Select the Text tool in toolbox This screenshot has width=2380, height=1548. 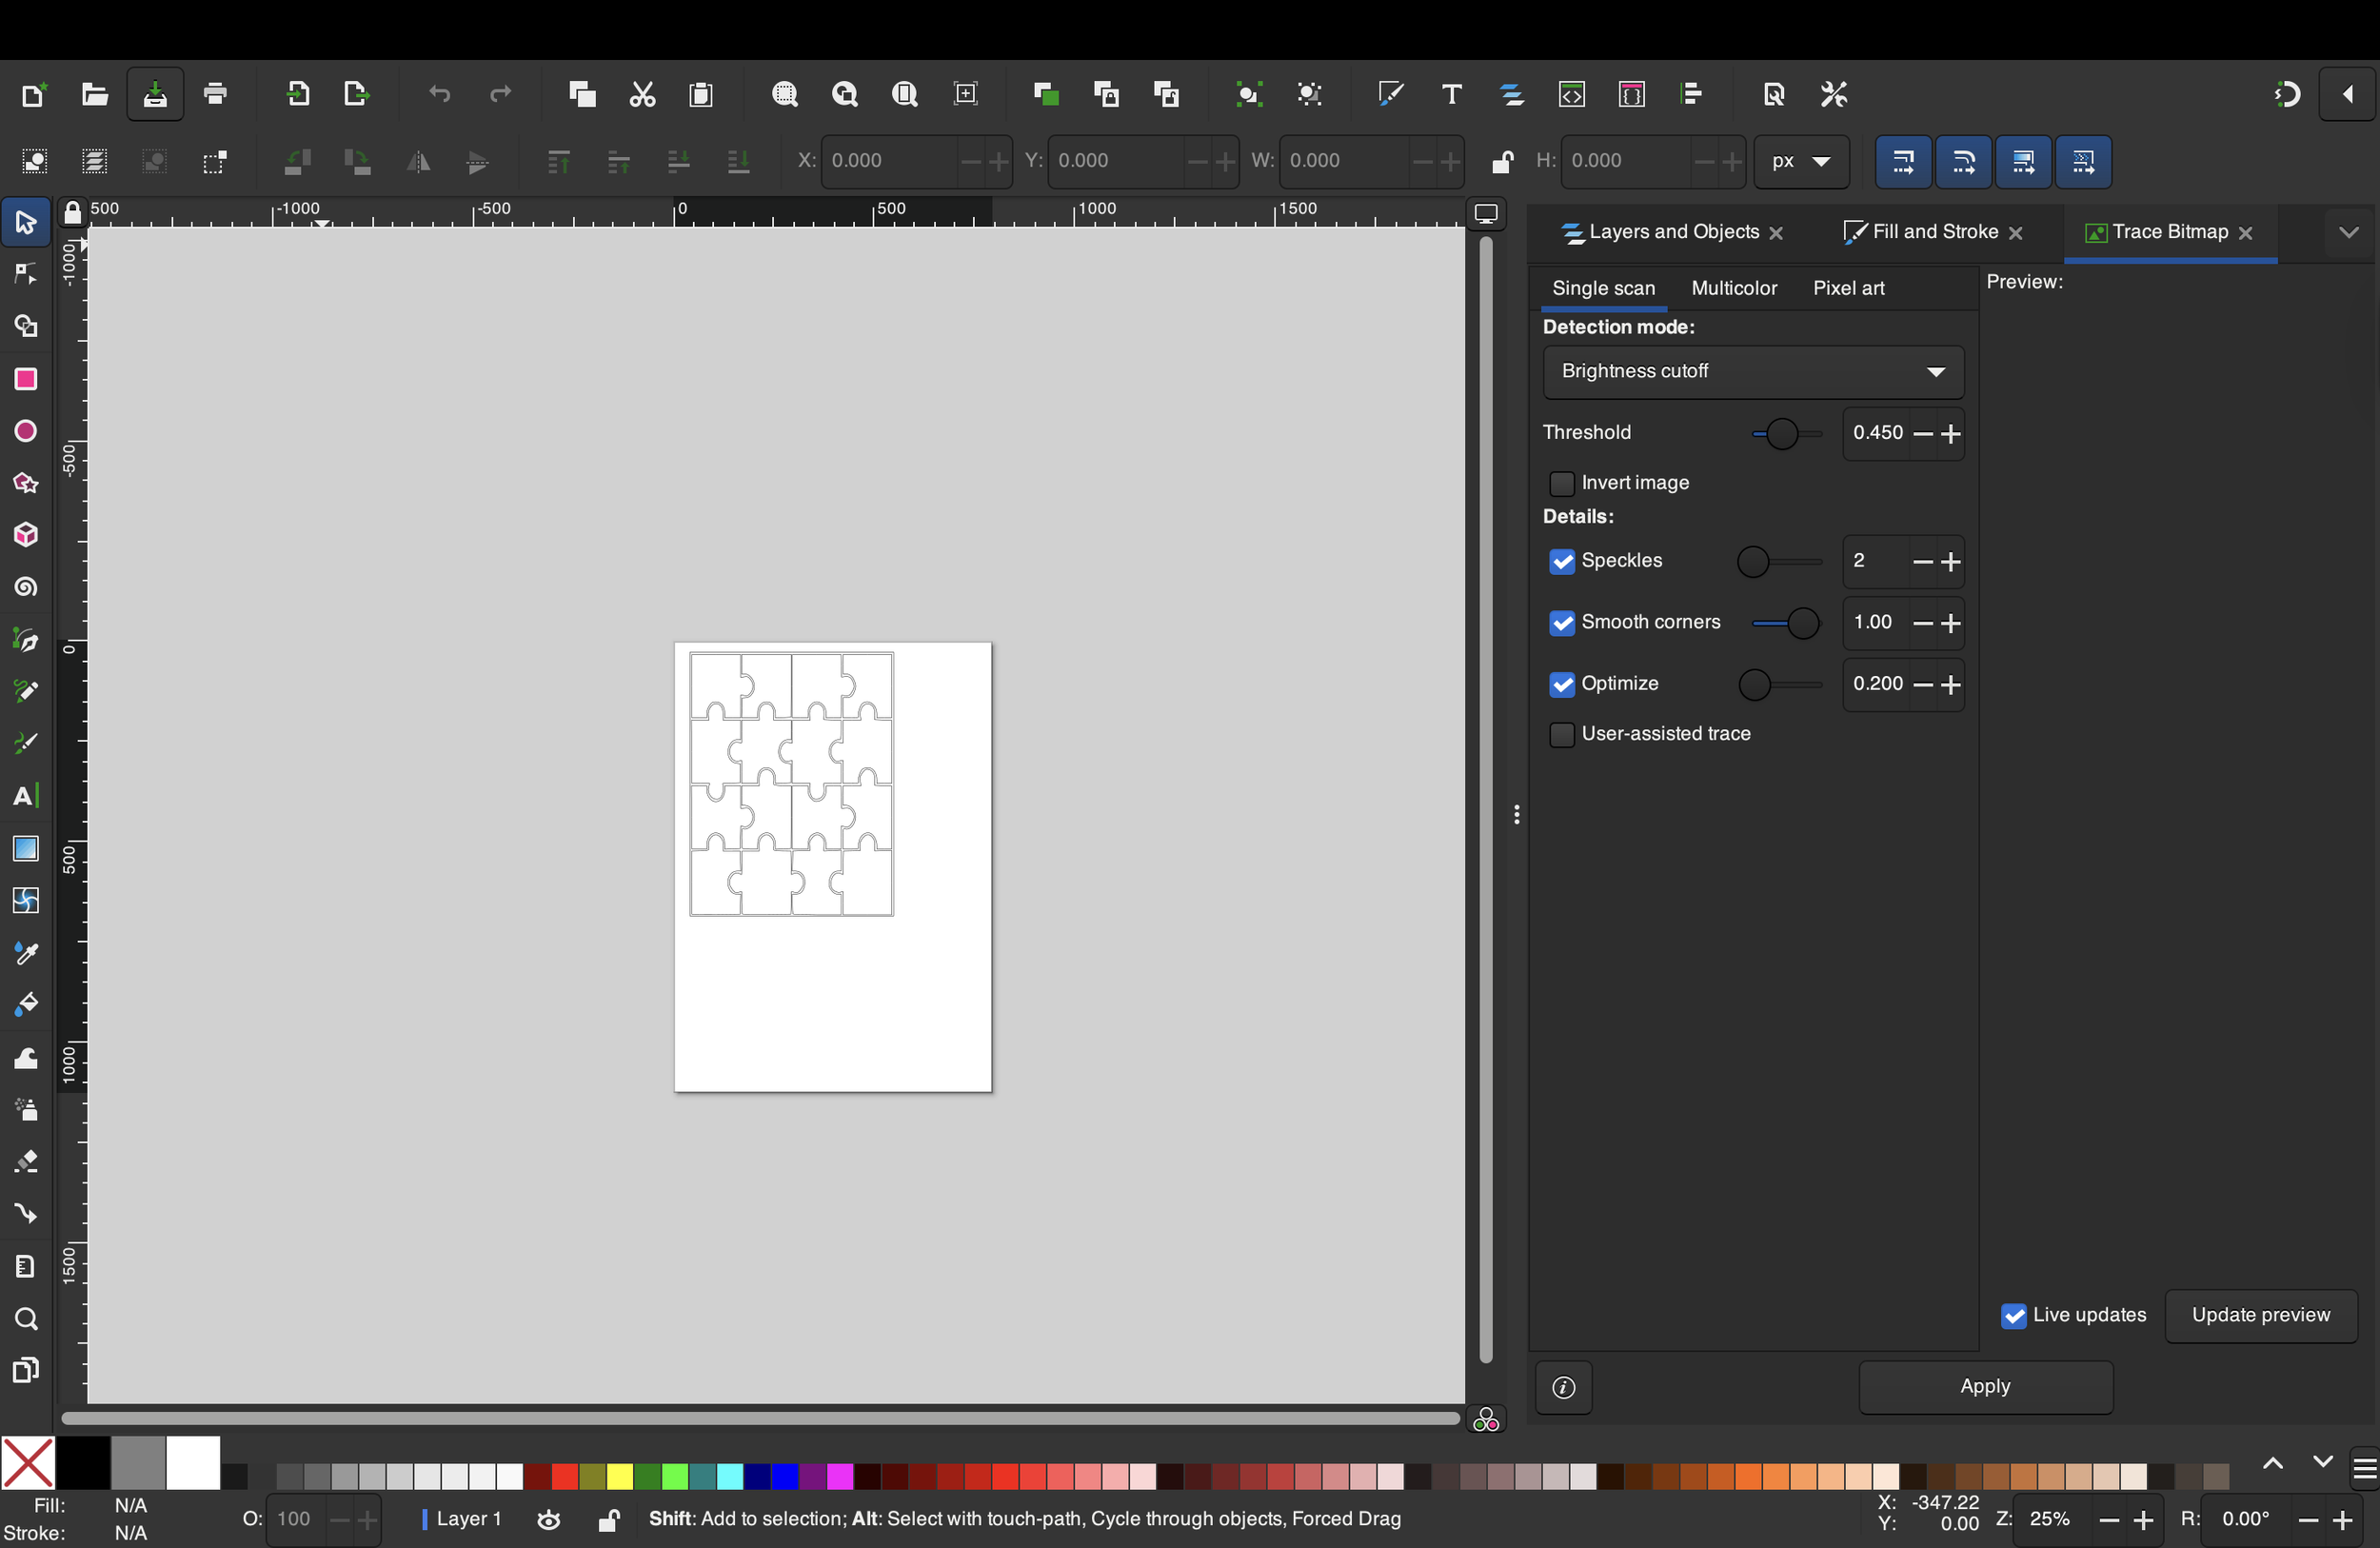pos(26,796)
